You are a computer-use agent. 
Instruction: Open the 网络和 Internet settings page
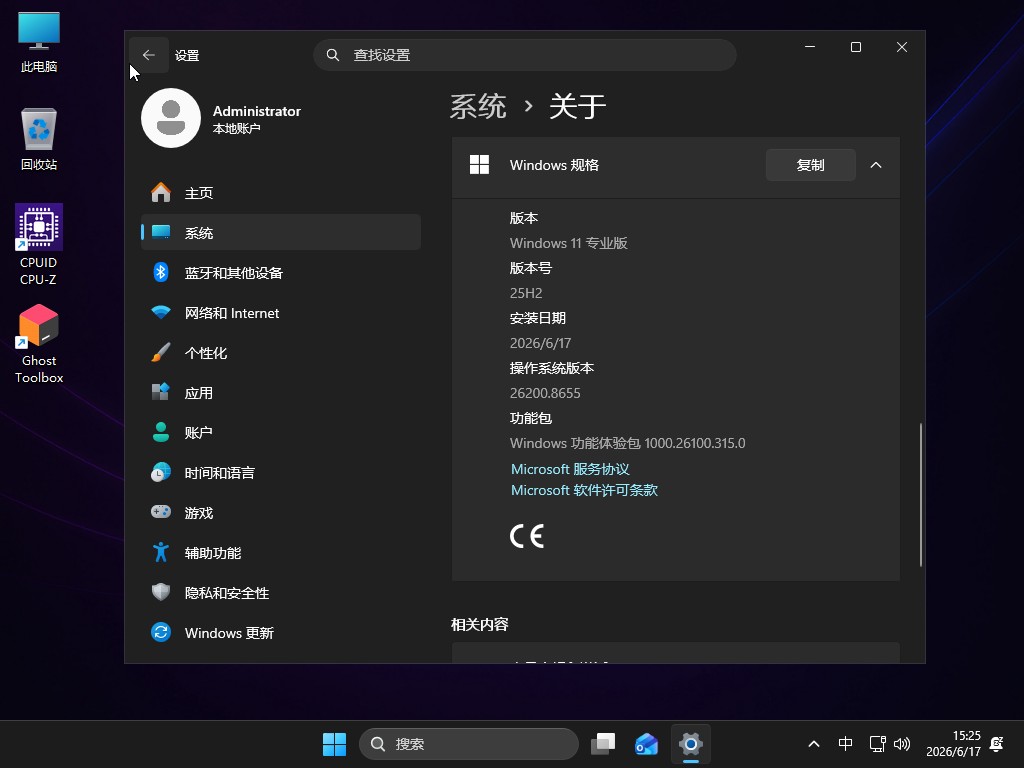[281, 313]
